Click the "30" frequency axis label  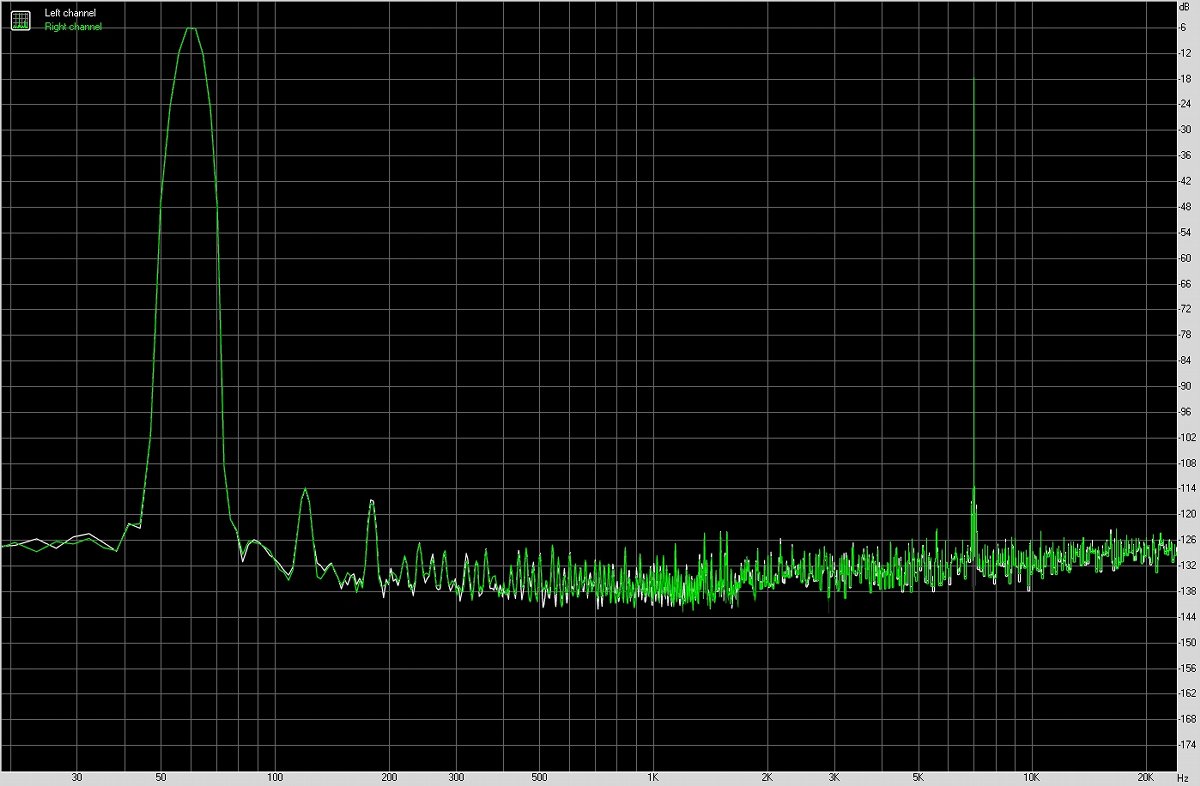77,777
